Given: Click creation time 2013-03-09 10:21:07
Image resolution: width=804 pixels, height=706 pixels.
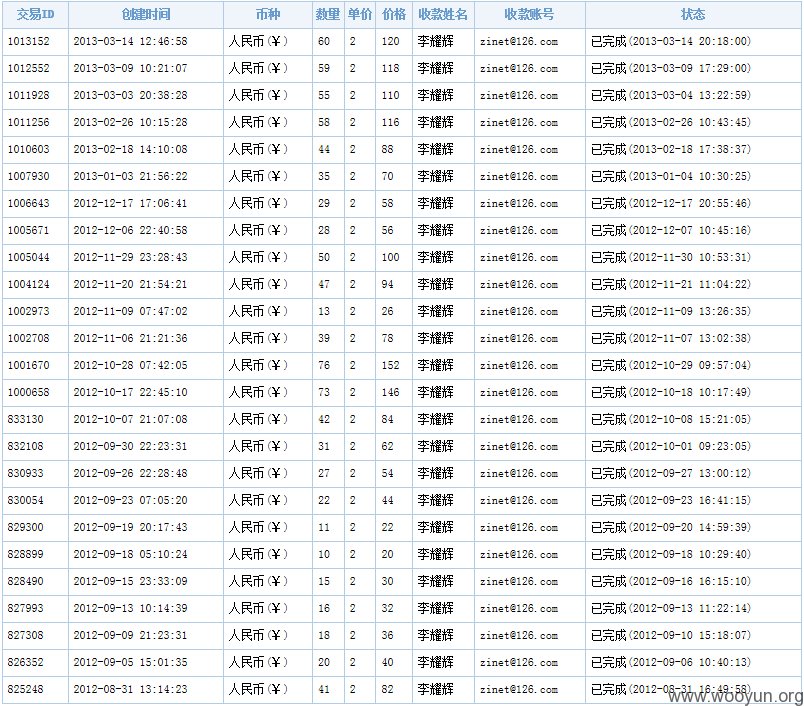Looking at the screenshot, I should [130, 68].
